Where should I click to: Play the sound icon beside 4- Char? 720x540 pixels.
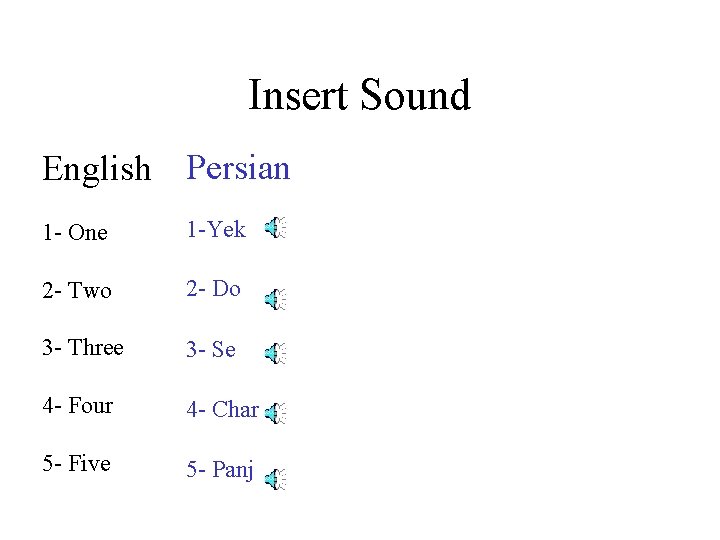point(275,411)
